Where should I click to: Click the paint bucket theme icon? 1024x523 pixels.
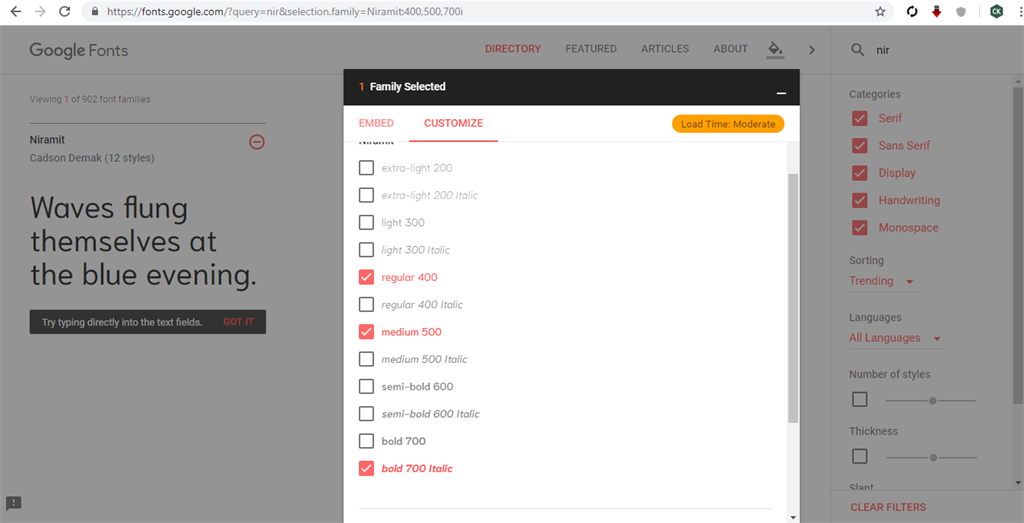tap(775, 50)
